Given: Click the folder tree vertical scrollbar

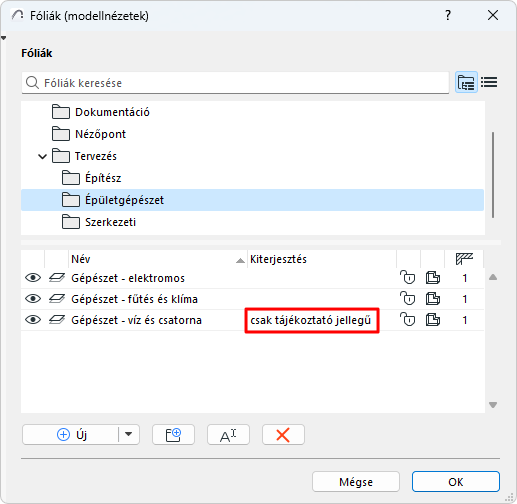Looking at the screenshot, I should pyautogui.click(x=493, y=175).
